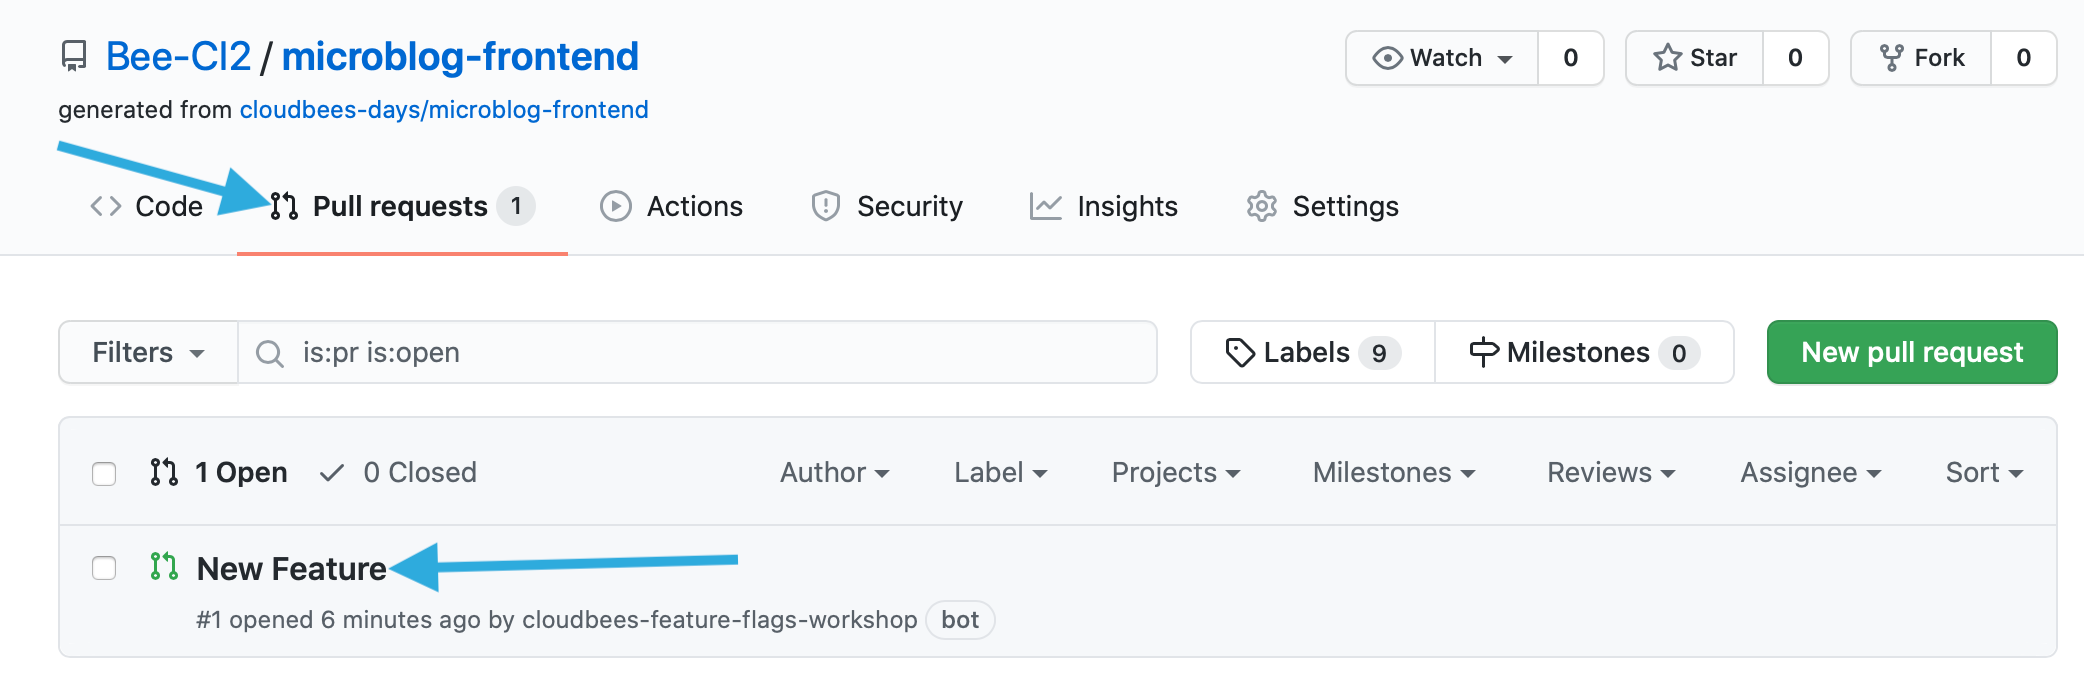Open Labels via the tag icon
Image resolution: width=2084 pixels, height=696 pixels.
click(x=1240, y=353)
